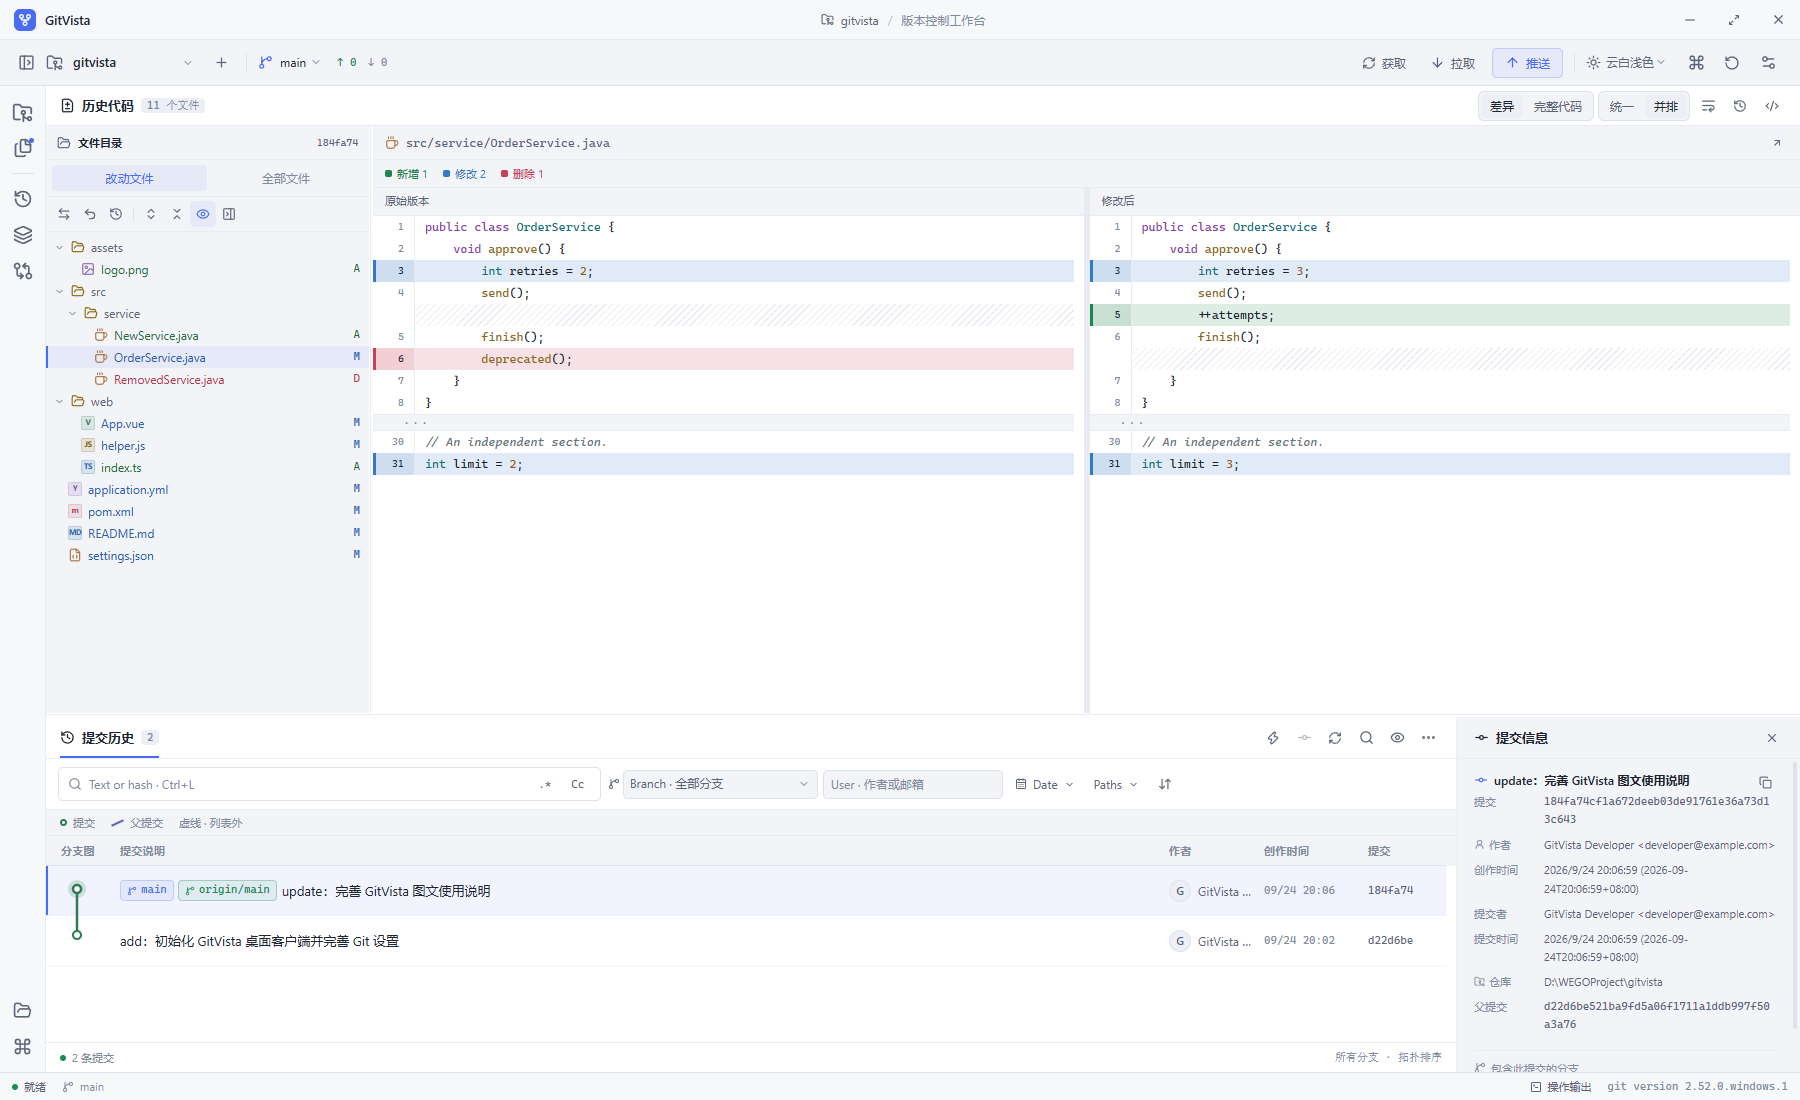The image size is (1800, 1100).
Task: Open command shortcuts icon in top toolbar
Action: [x=1696, y=62]
